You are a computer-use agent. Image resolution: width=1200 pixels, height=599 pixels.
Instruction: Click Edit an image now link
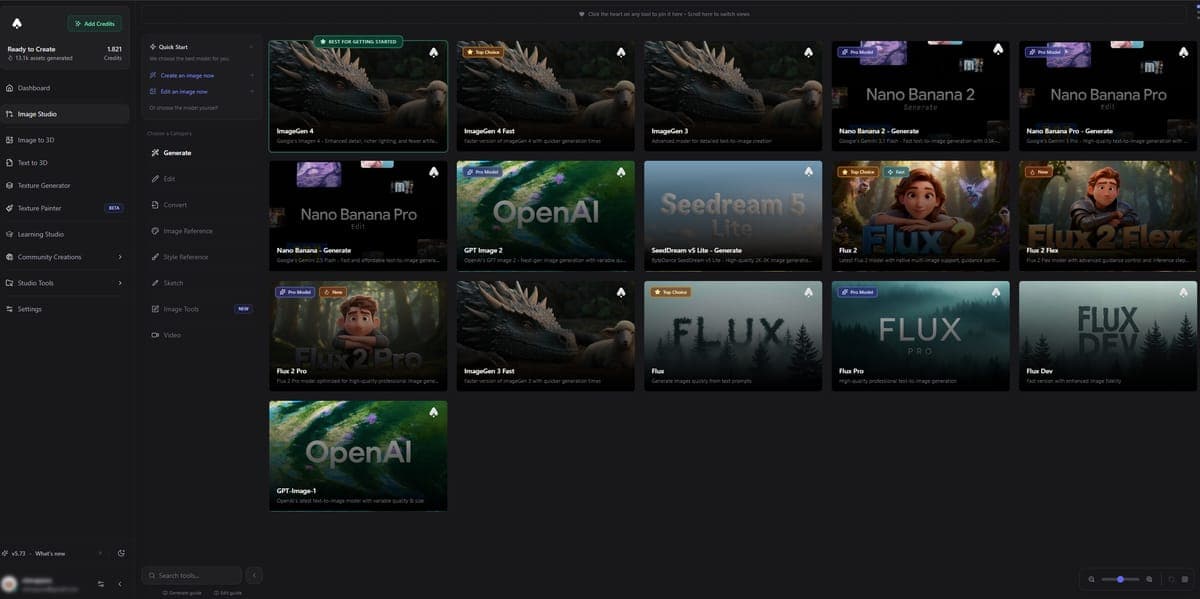coord(184,91)
